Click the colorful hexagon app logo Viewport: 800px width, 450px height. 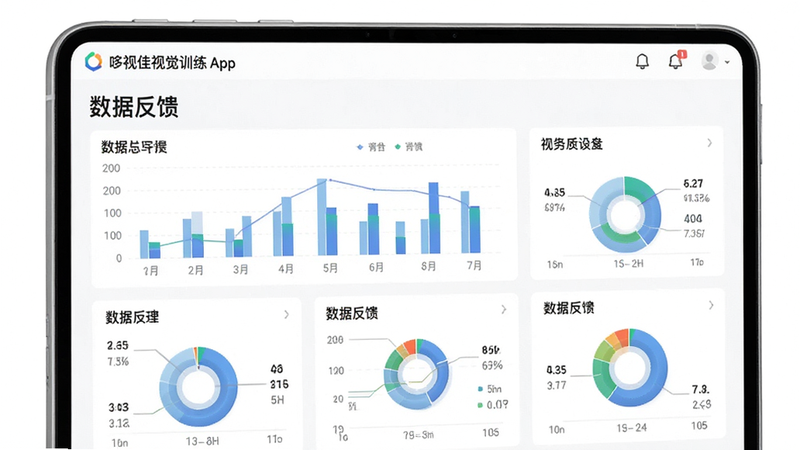tap(93, 62)
